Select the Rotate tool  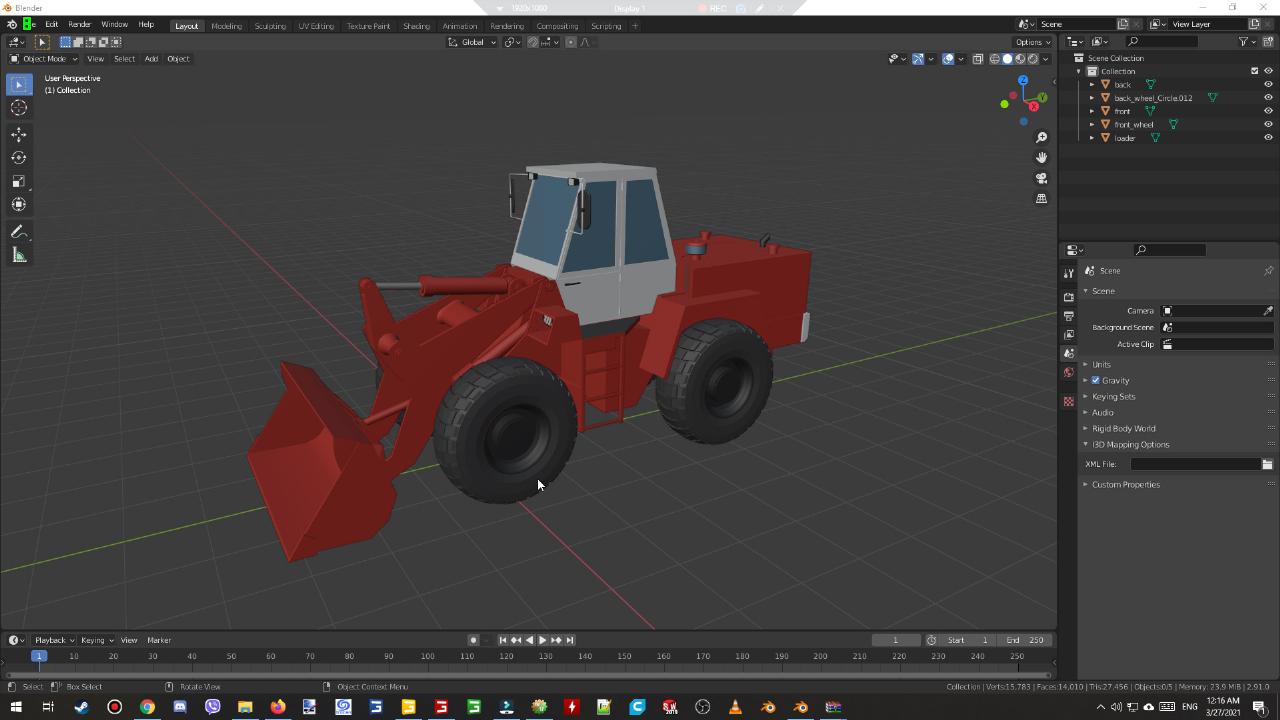coord(19,158)
